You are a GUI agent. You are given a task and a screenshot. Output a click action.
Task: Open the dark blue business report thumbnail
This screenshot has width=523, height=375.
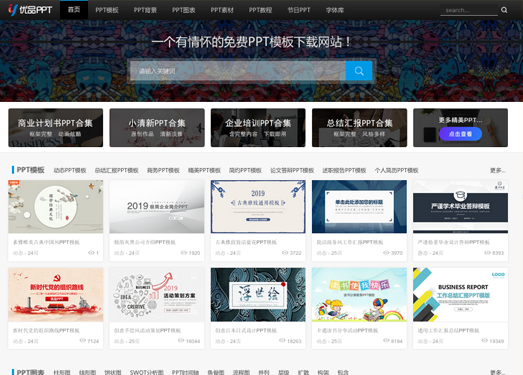(x=359, y=207)
